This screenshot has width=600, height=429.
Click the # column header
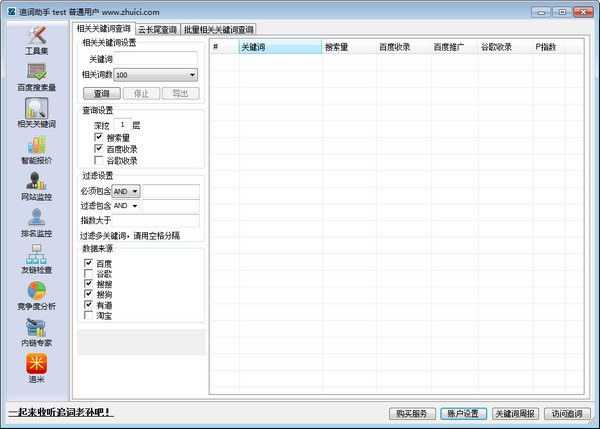point(225,47)
